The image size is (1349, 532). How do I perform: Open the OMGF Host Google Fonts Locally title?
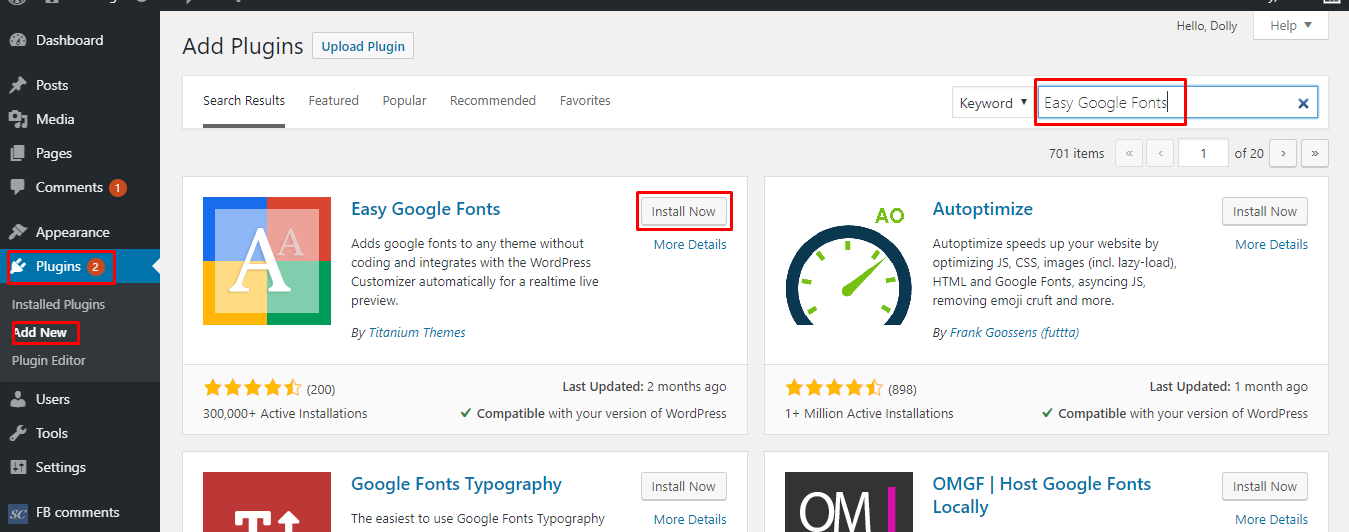tap(1042, 495)
